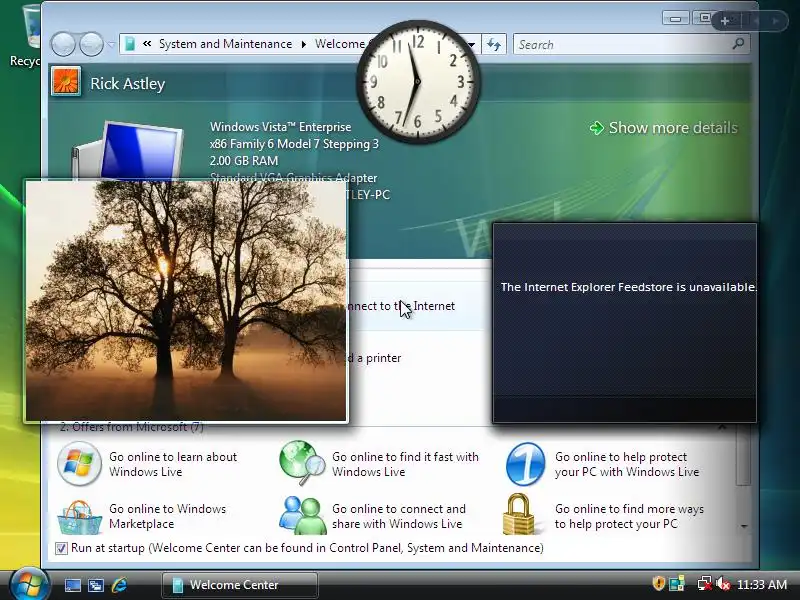The image size is (800, 600).
Task: Select System and Maintenance breadcrumb
Action: click(225, 44)
